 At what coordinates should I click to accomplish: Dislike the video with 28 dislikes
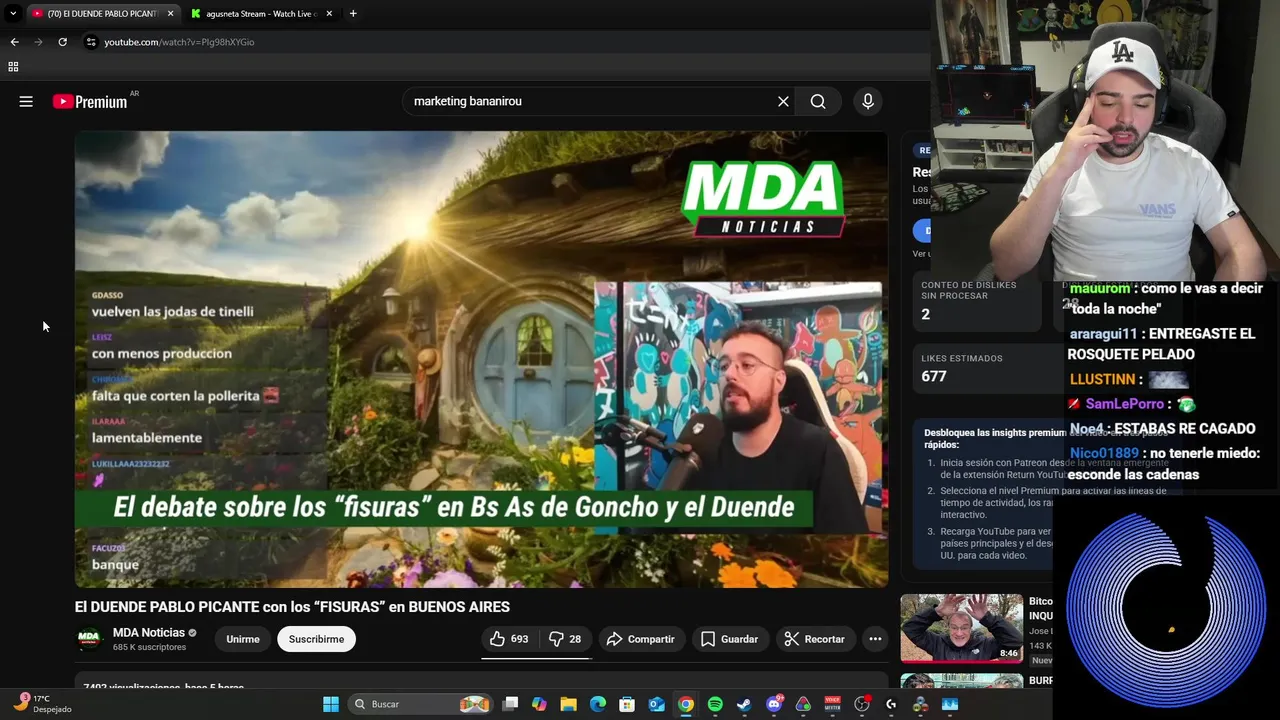click(x=565, y=639)
